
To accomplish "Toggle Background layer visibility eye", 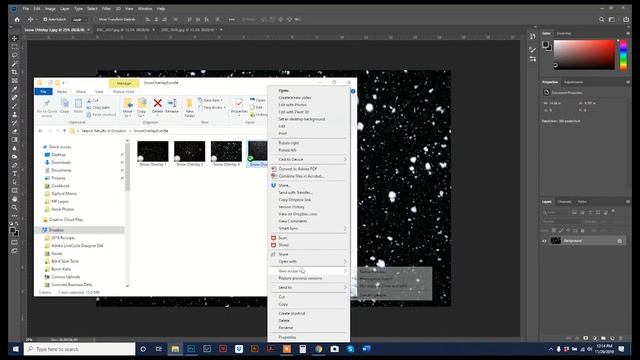I will click(544, 241).
